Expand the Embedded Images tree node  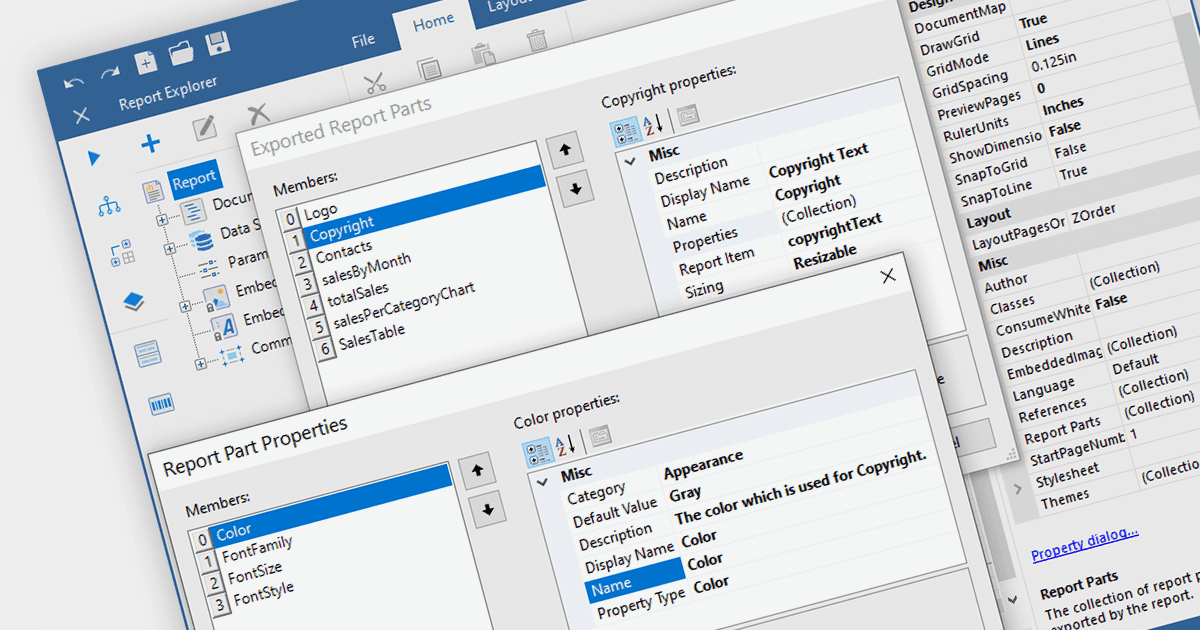click(185, 307)
